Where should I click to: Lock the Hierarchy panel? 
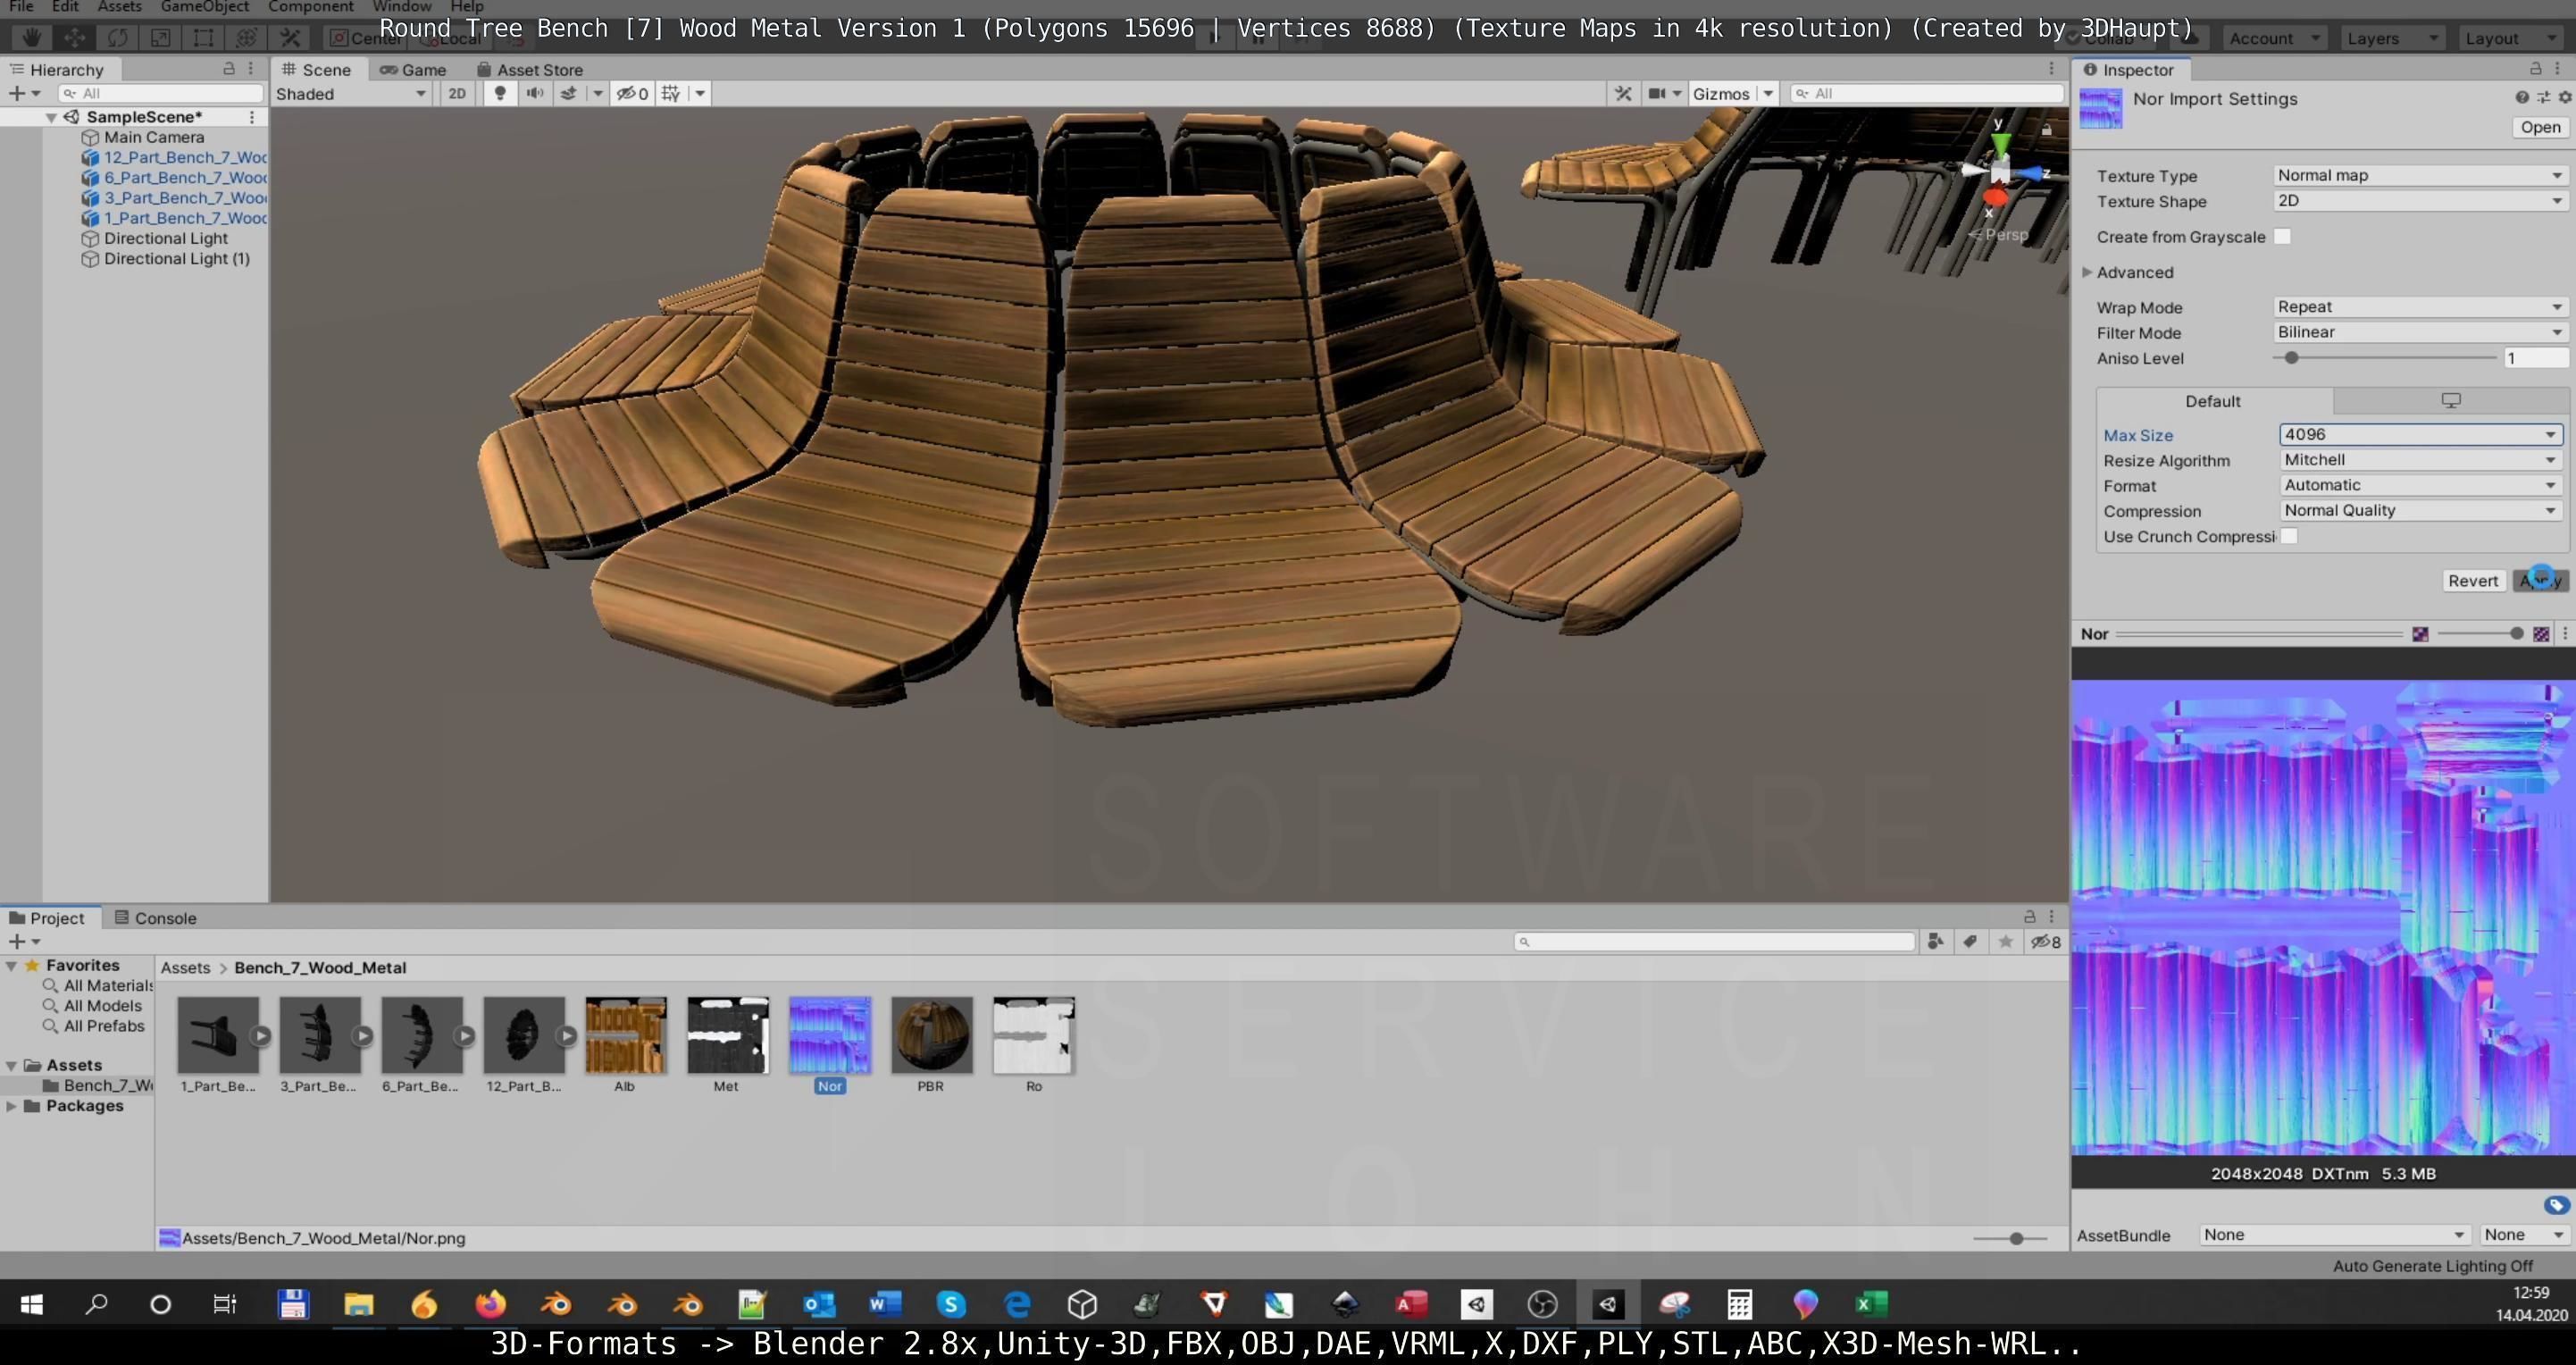228,68
